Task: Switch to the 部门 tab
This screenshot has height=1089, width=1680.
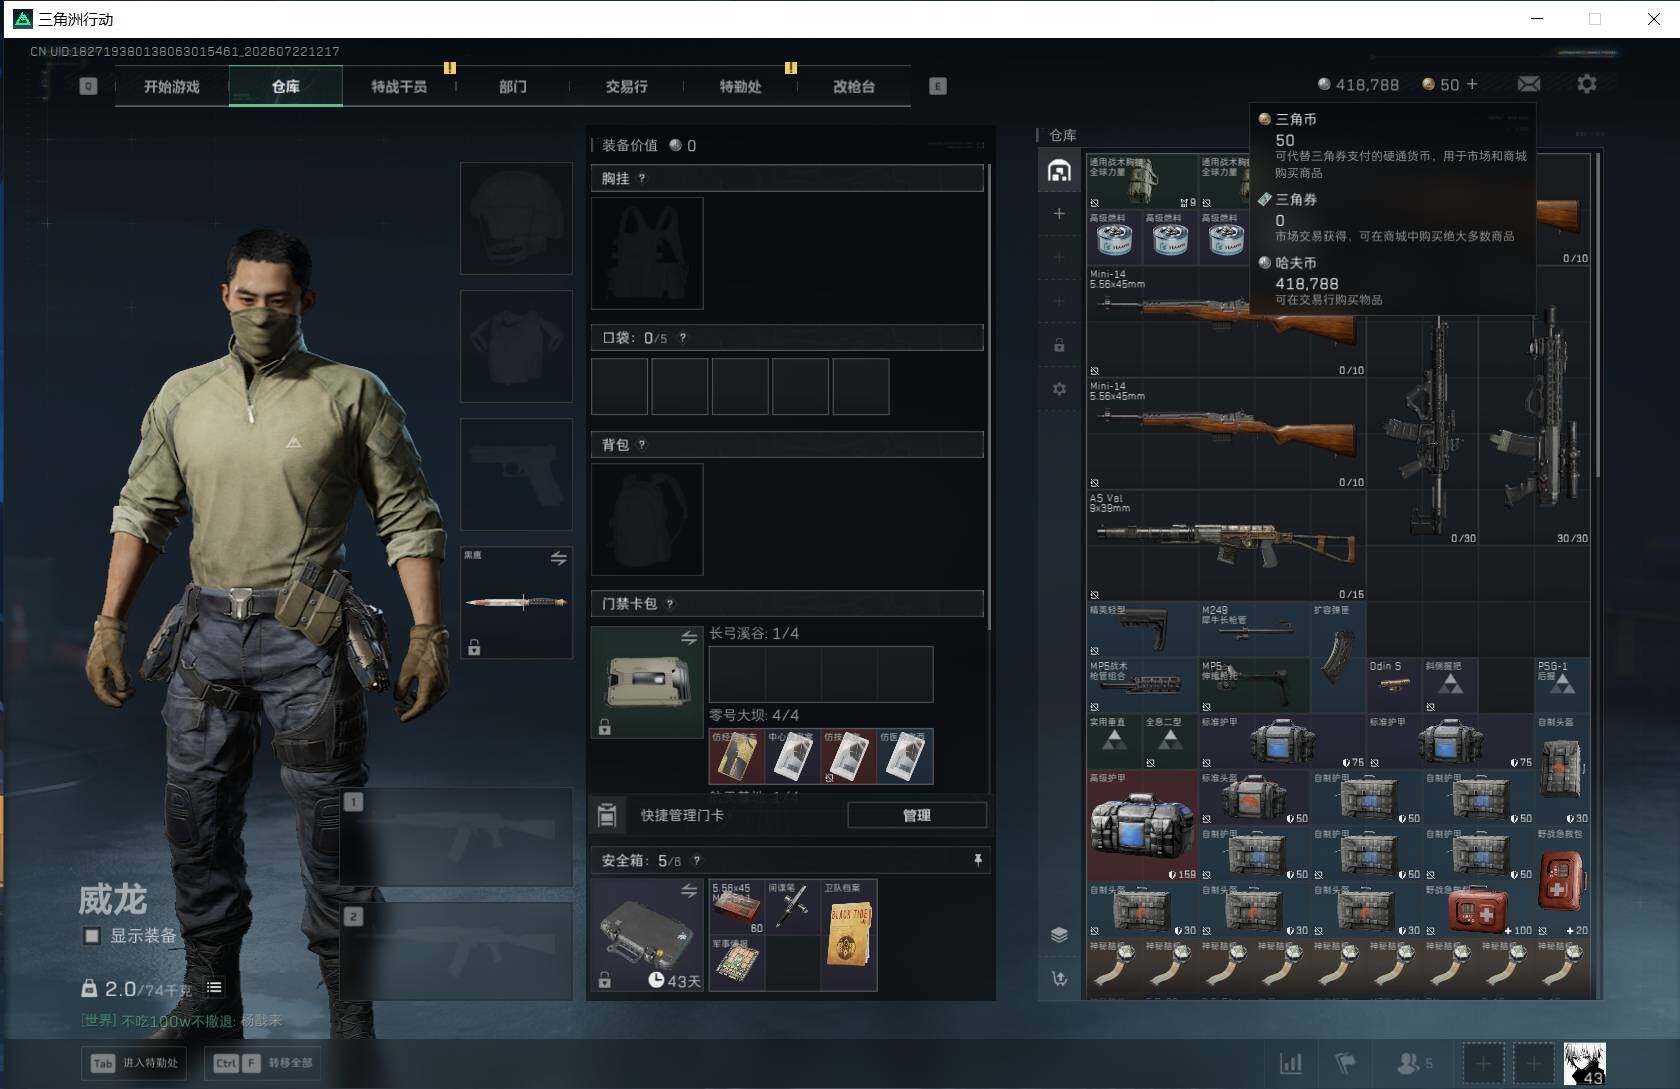Action: coord(513,87)
